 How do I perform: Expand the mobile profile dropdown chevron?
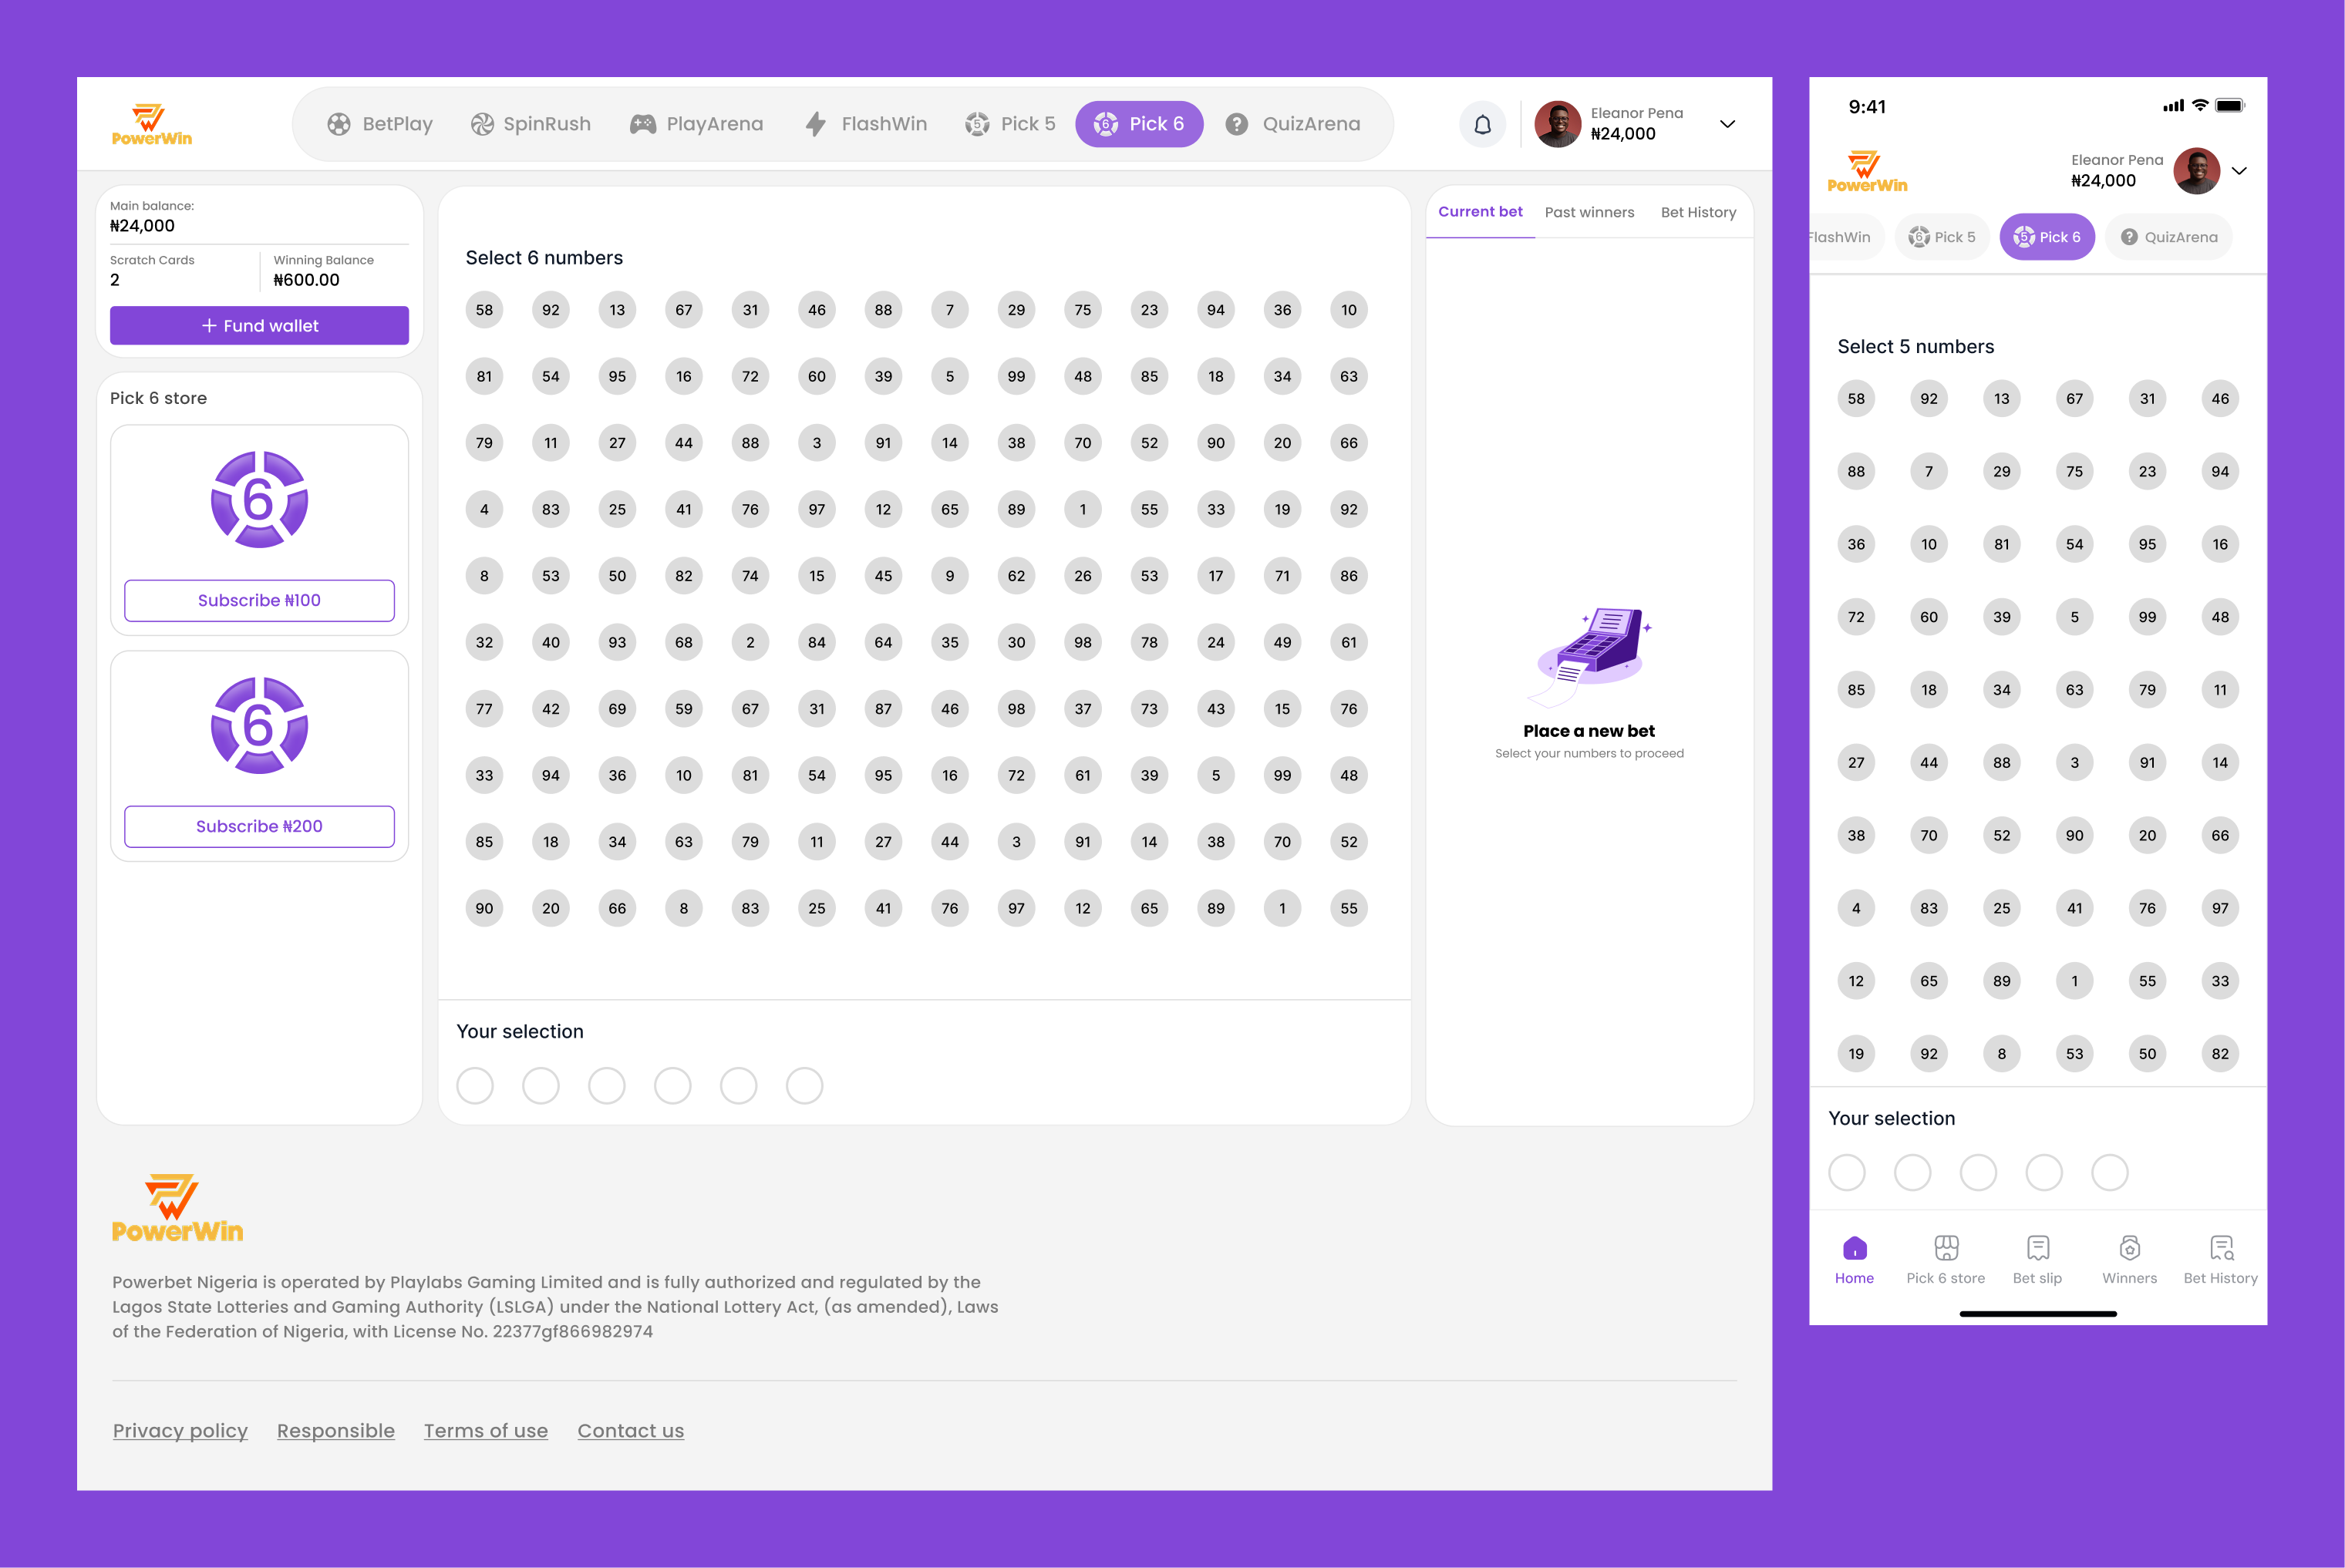pos(2239,171)
